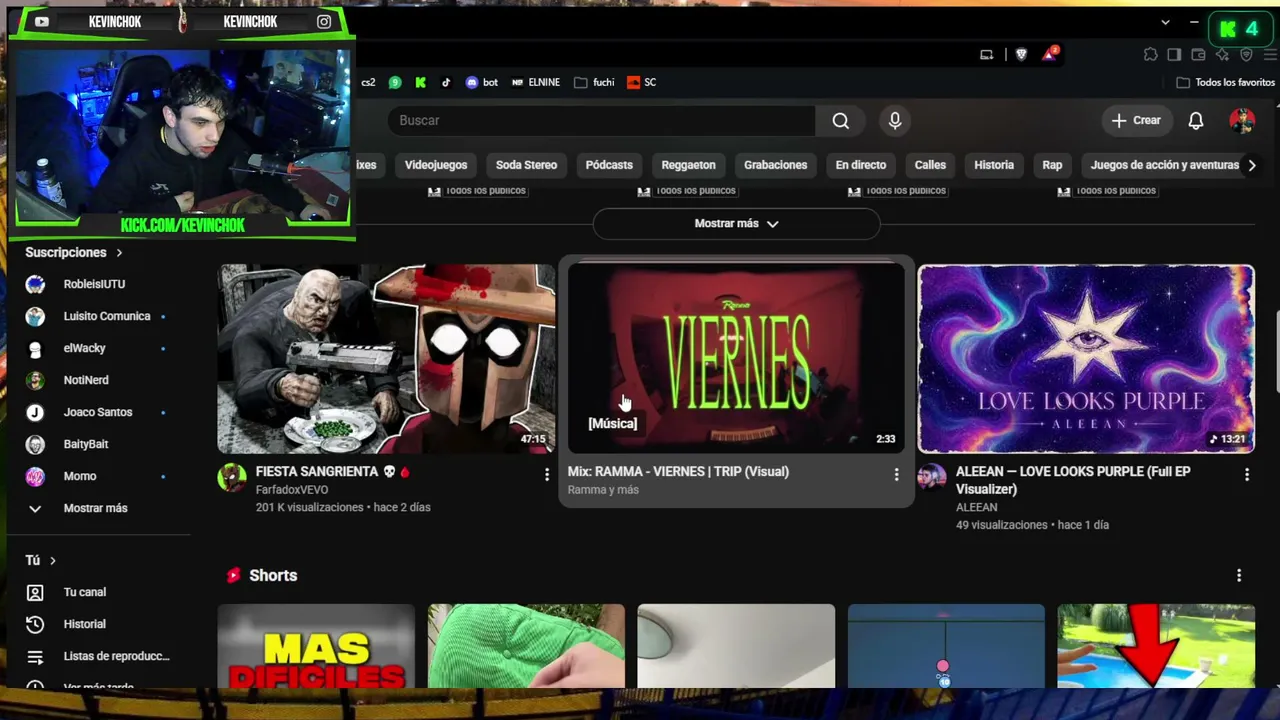Open the Luisito Comunica subscription channel
This screenshot has height=720, width=1280.
(x=107, y=316)
